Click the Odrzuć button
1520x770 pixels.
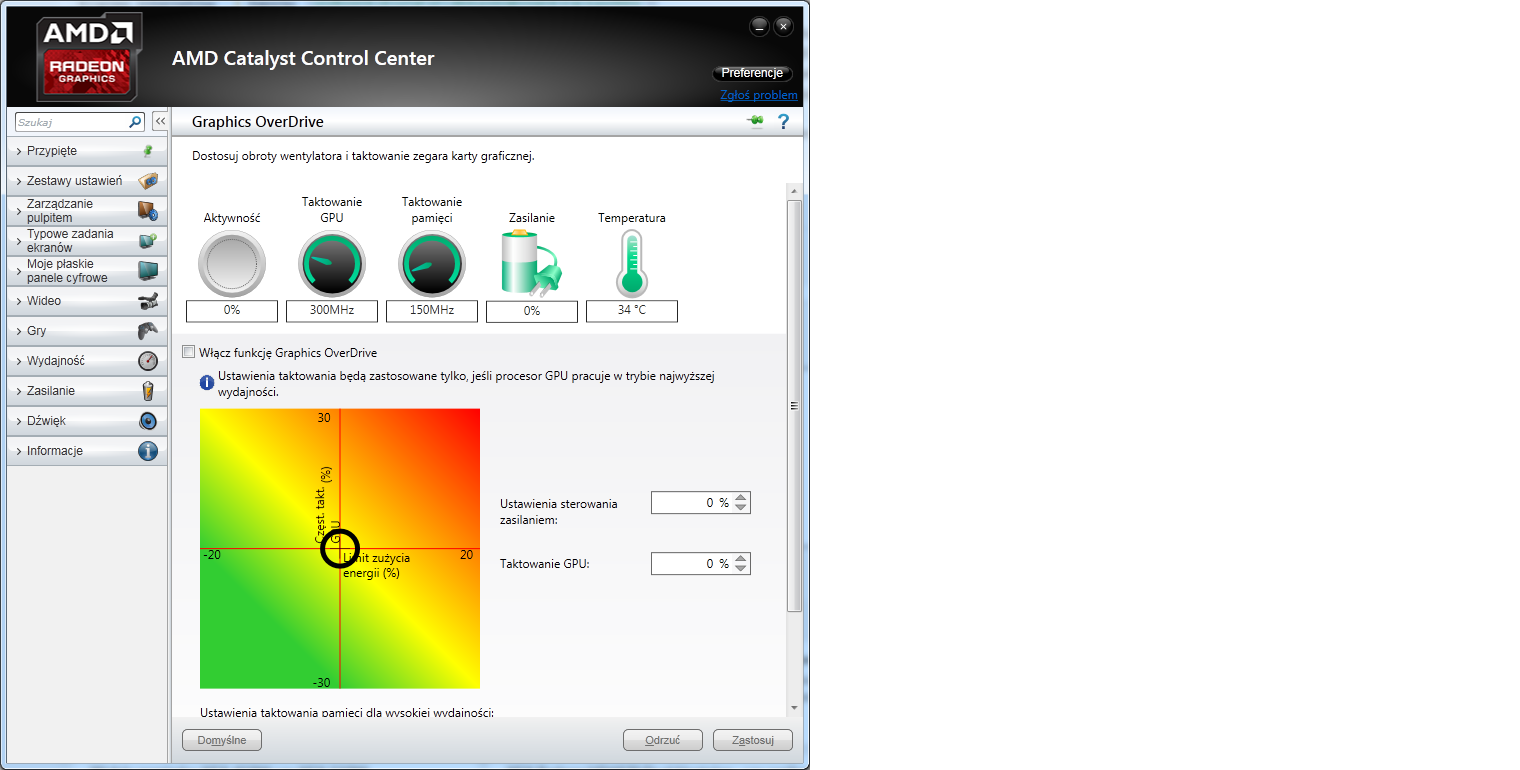[x=662, y=740]
